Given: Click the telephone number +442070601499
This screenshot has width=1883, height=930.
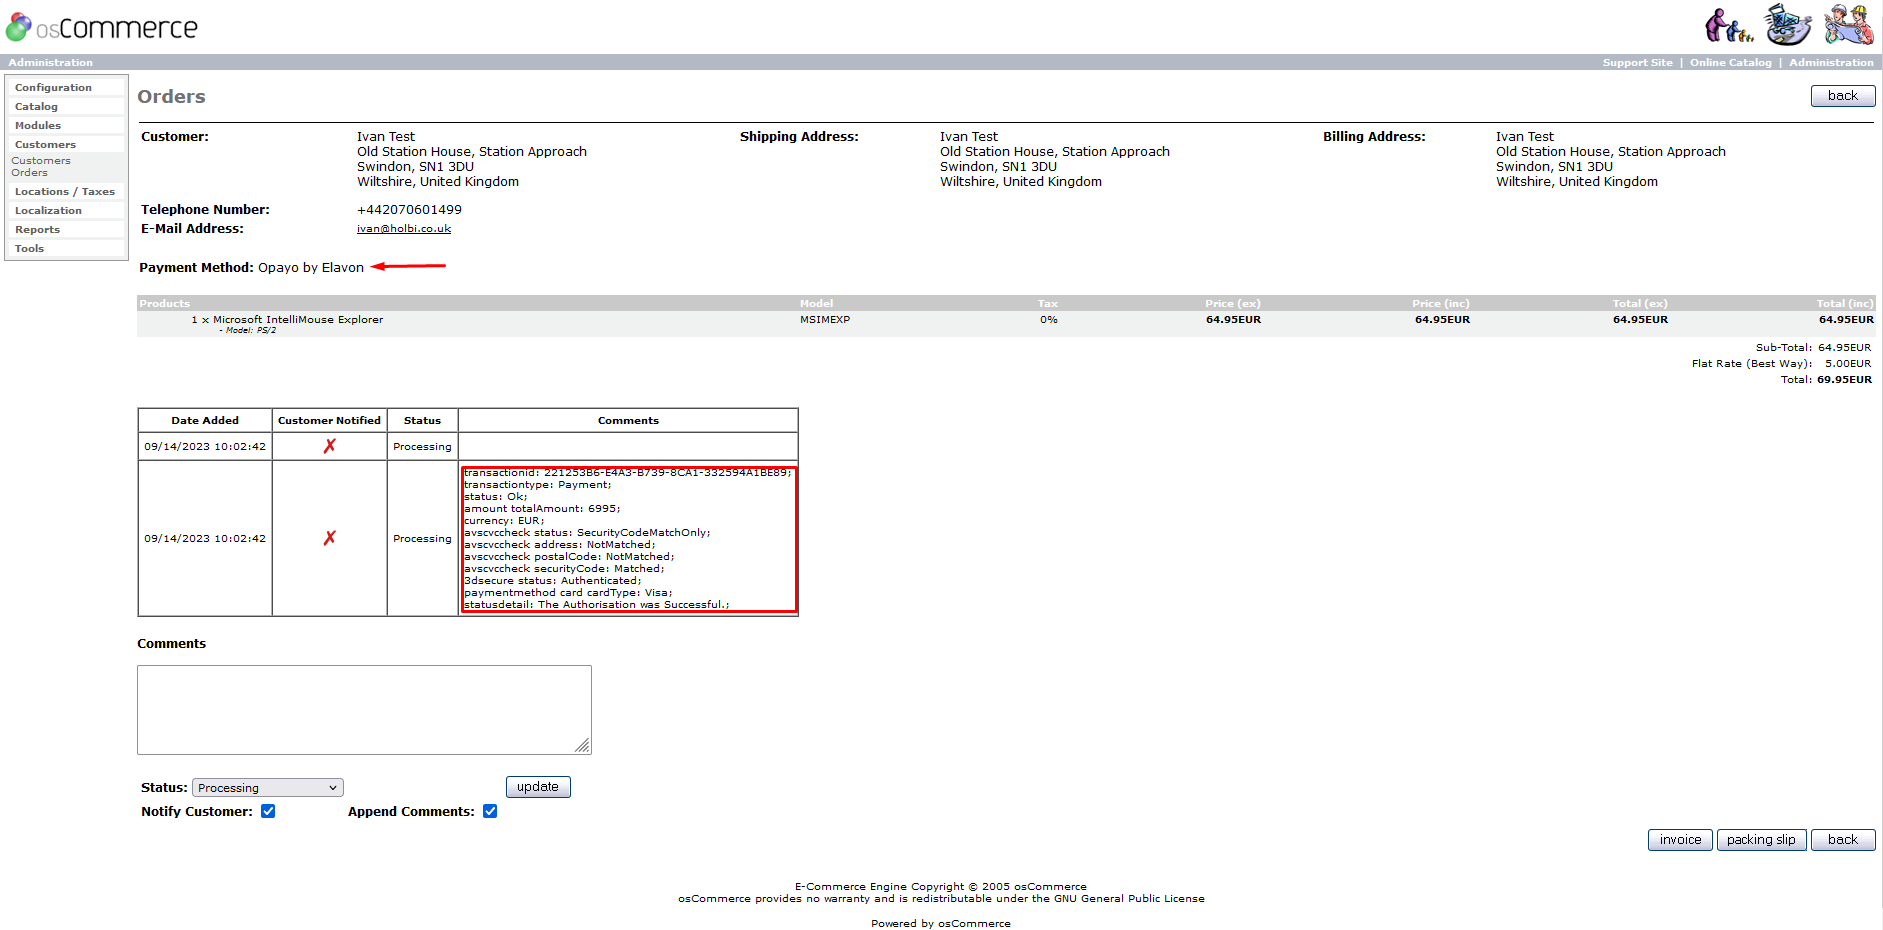Looking at the screenshot, I should (x=409, y=210).
